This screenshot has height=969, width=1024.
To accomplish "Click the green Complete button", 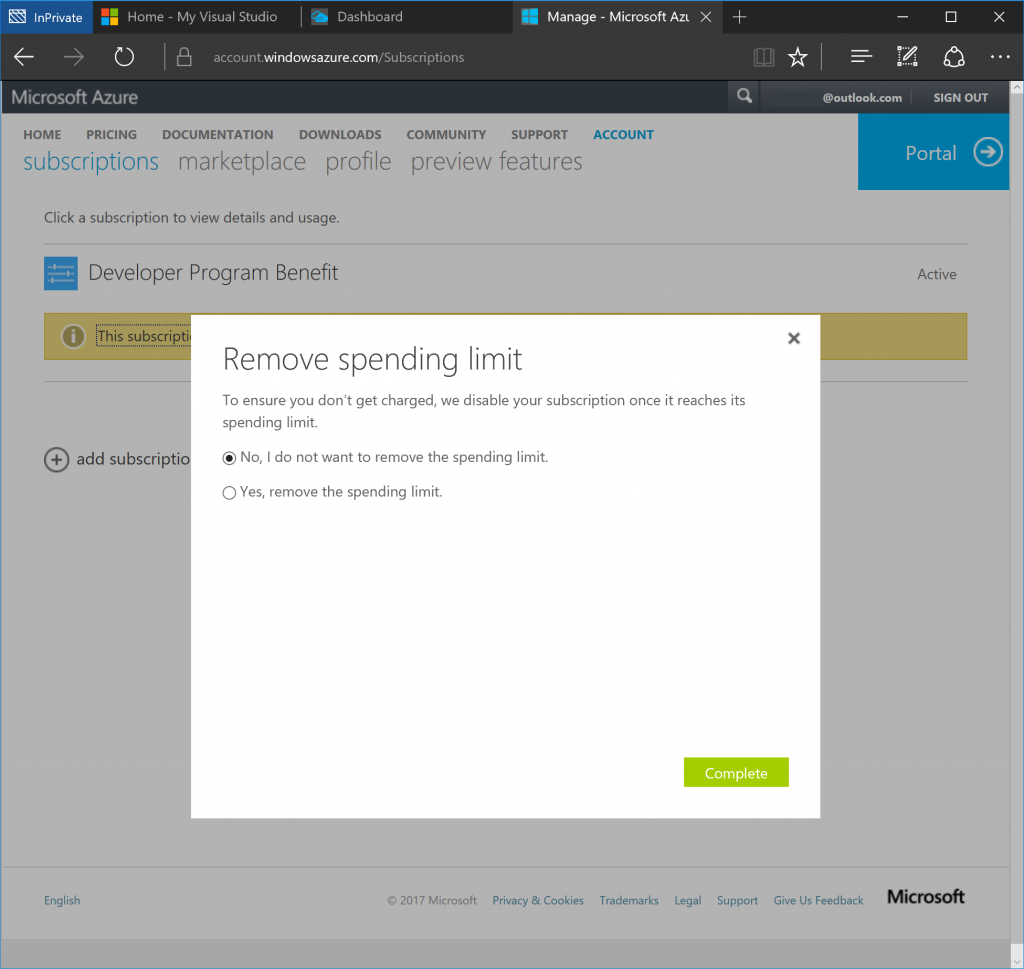I will (x=736, y=772).
